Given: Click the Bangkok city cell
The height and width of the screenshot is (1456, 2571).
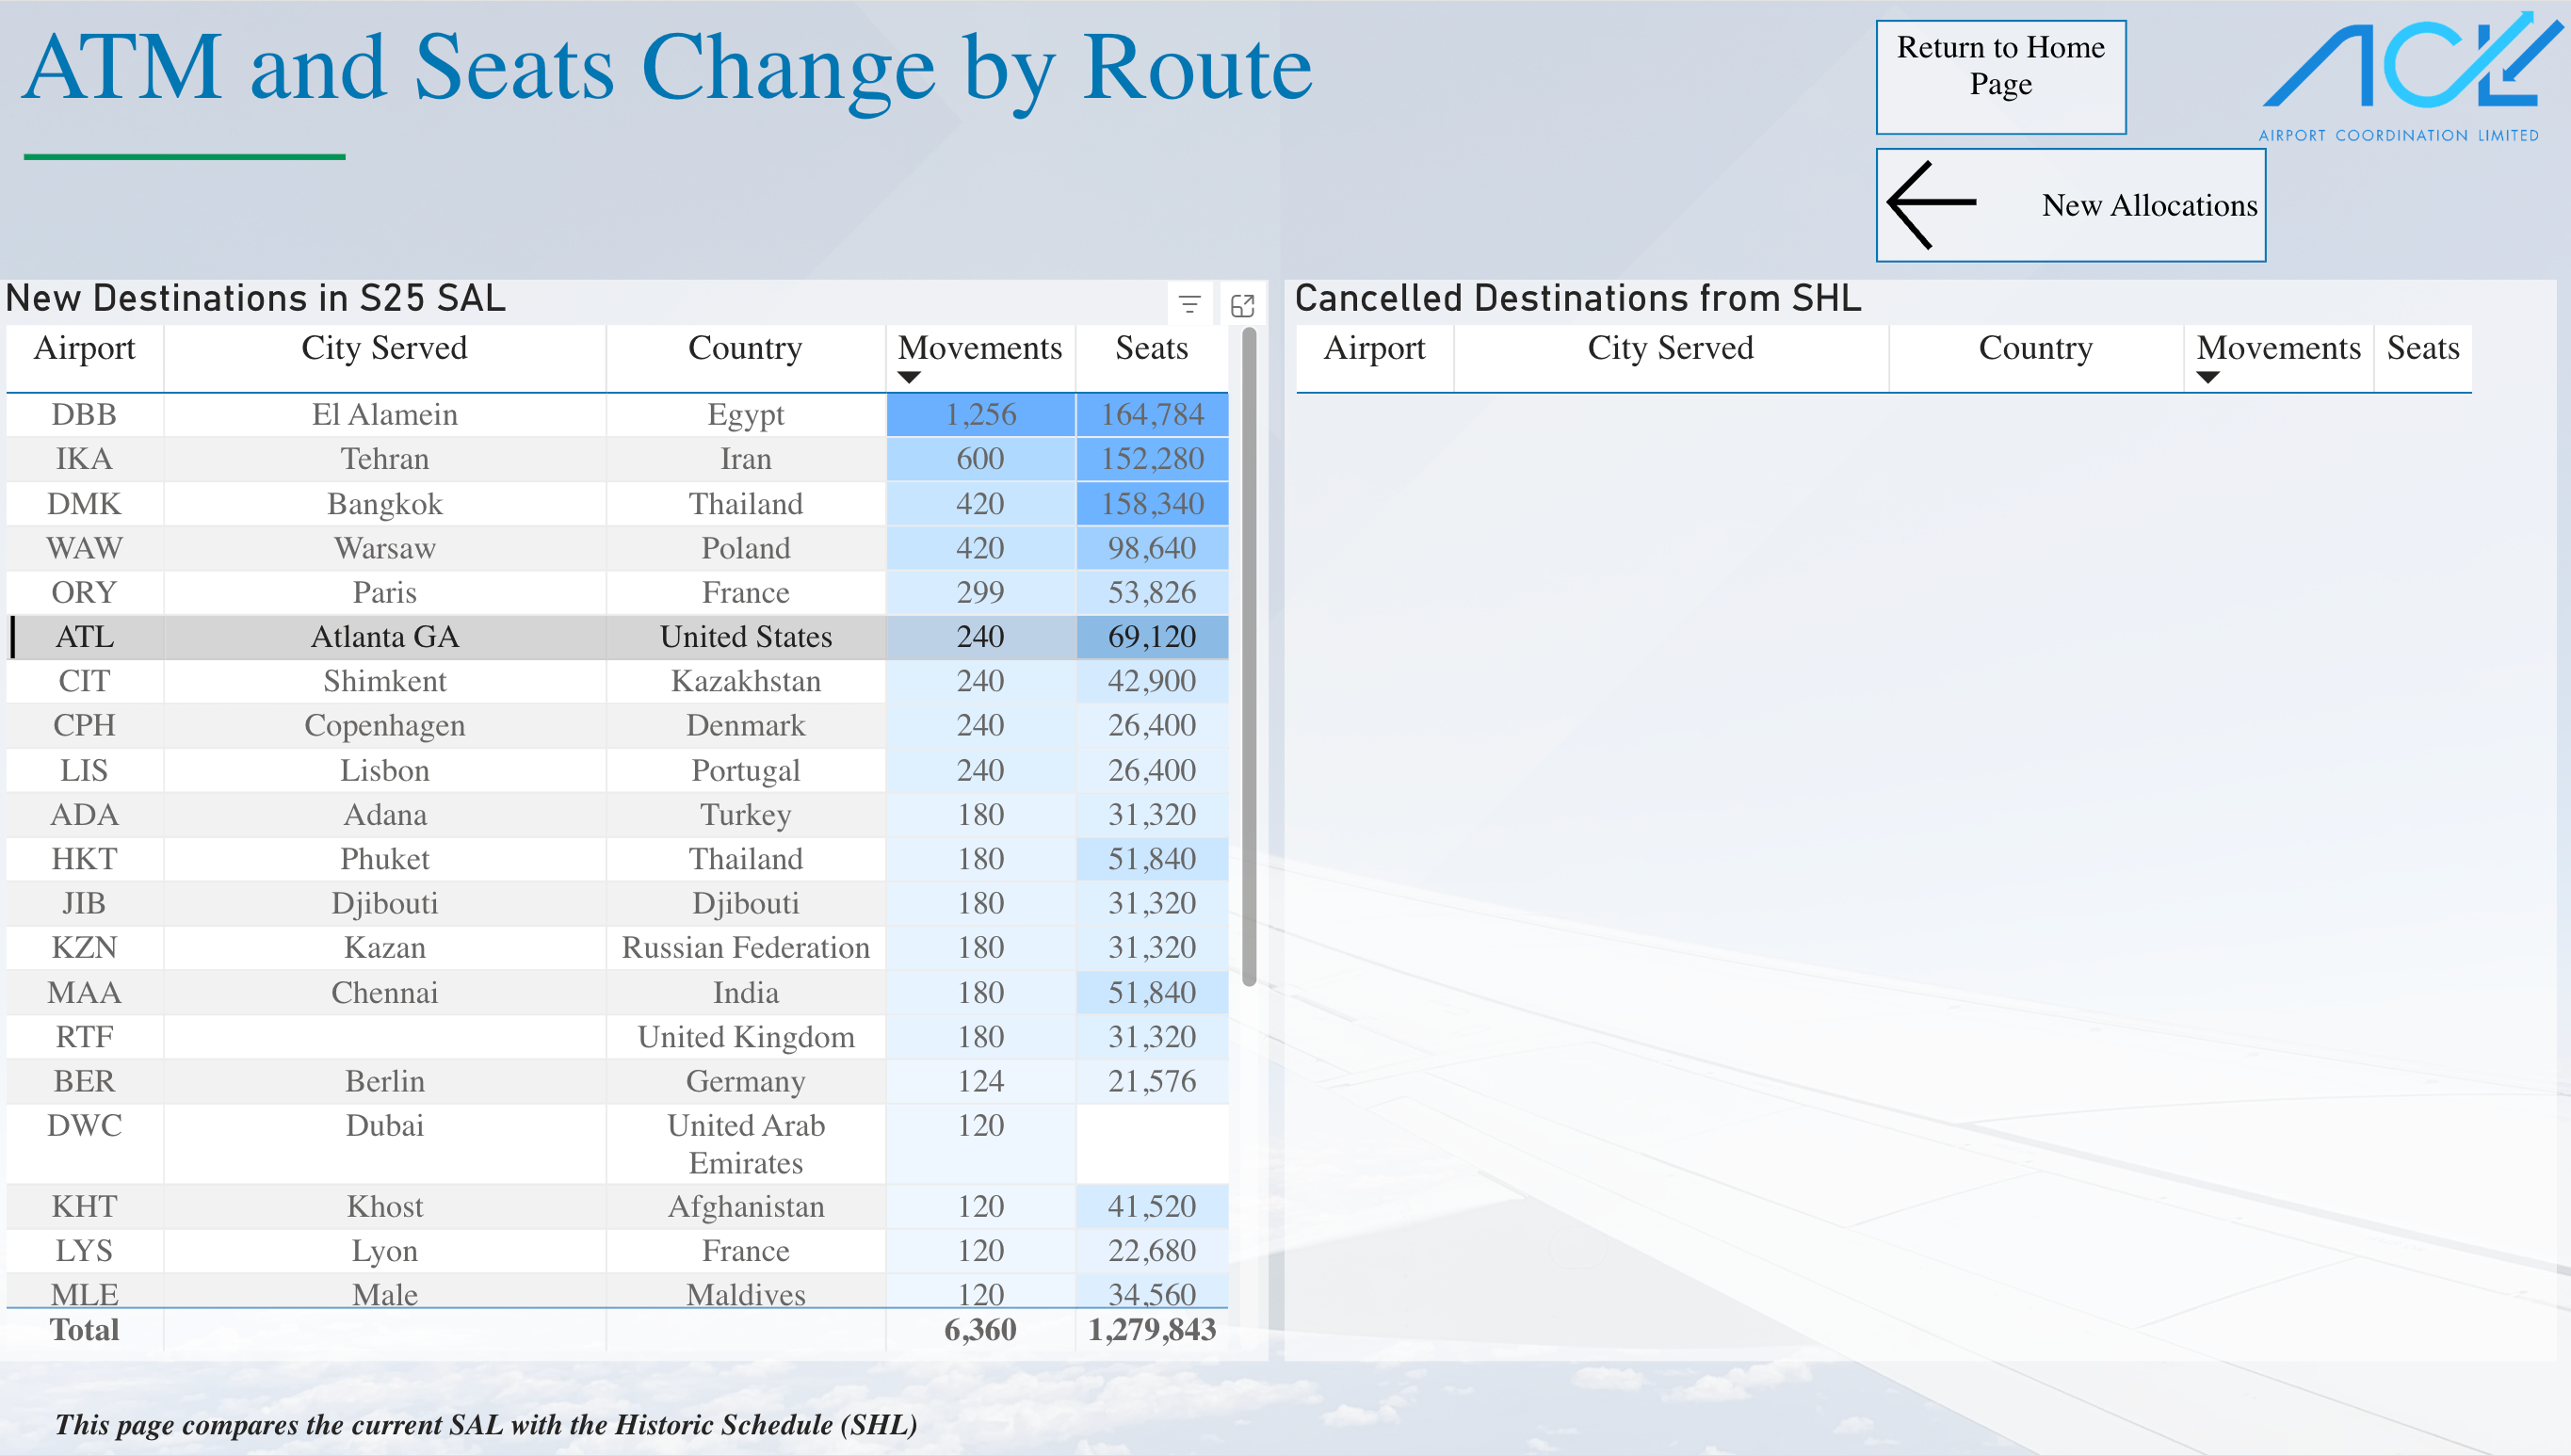Looking at the screenshot, I should 384,503.
